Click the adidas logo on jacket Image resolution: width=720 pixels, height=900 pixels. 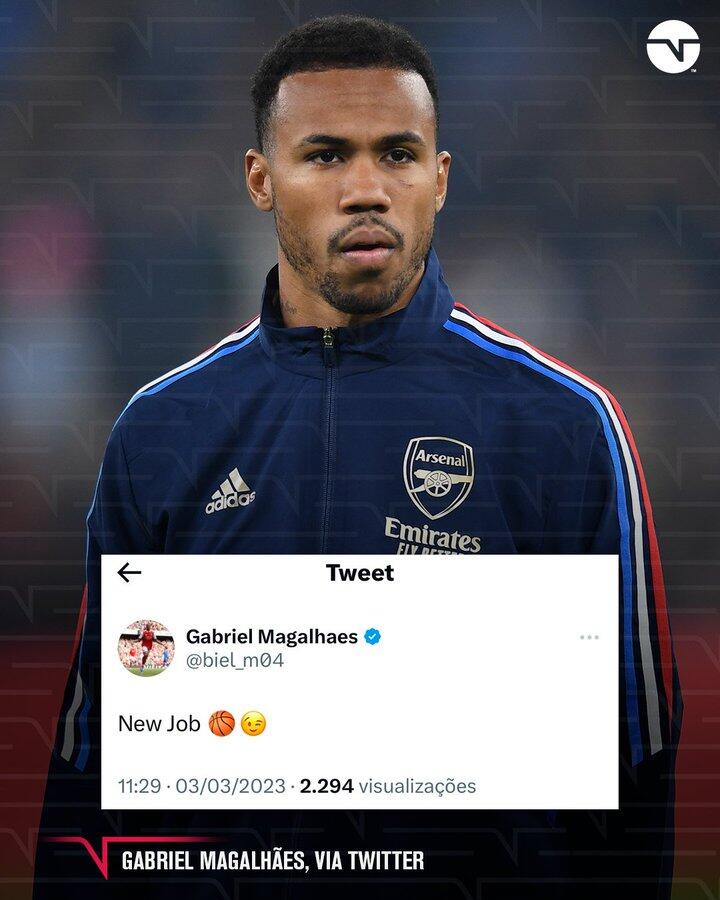230,491
